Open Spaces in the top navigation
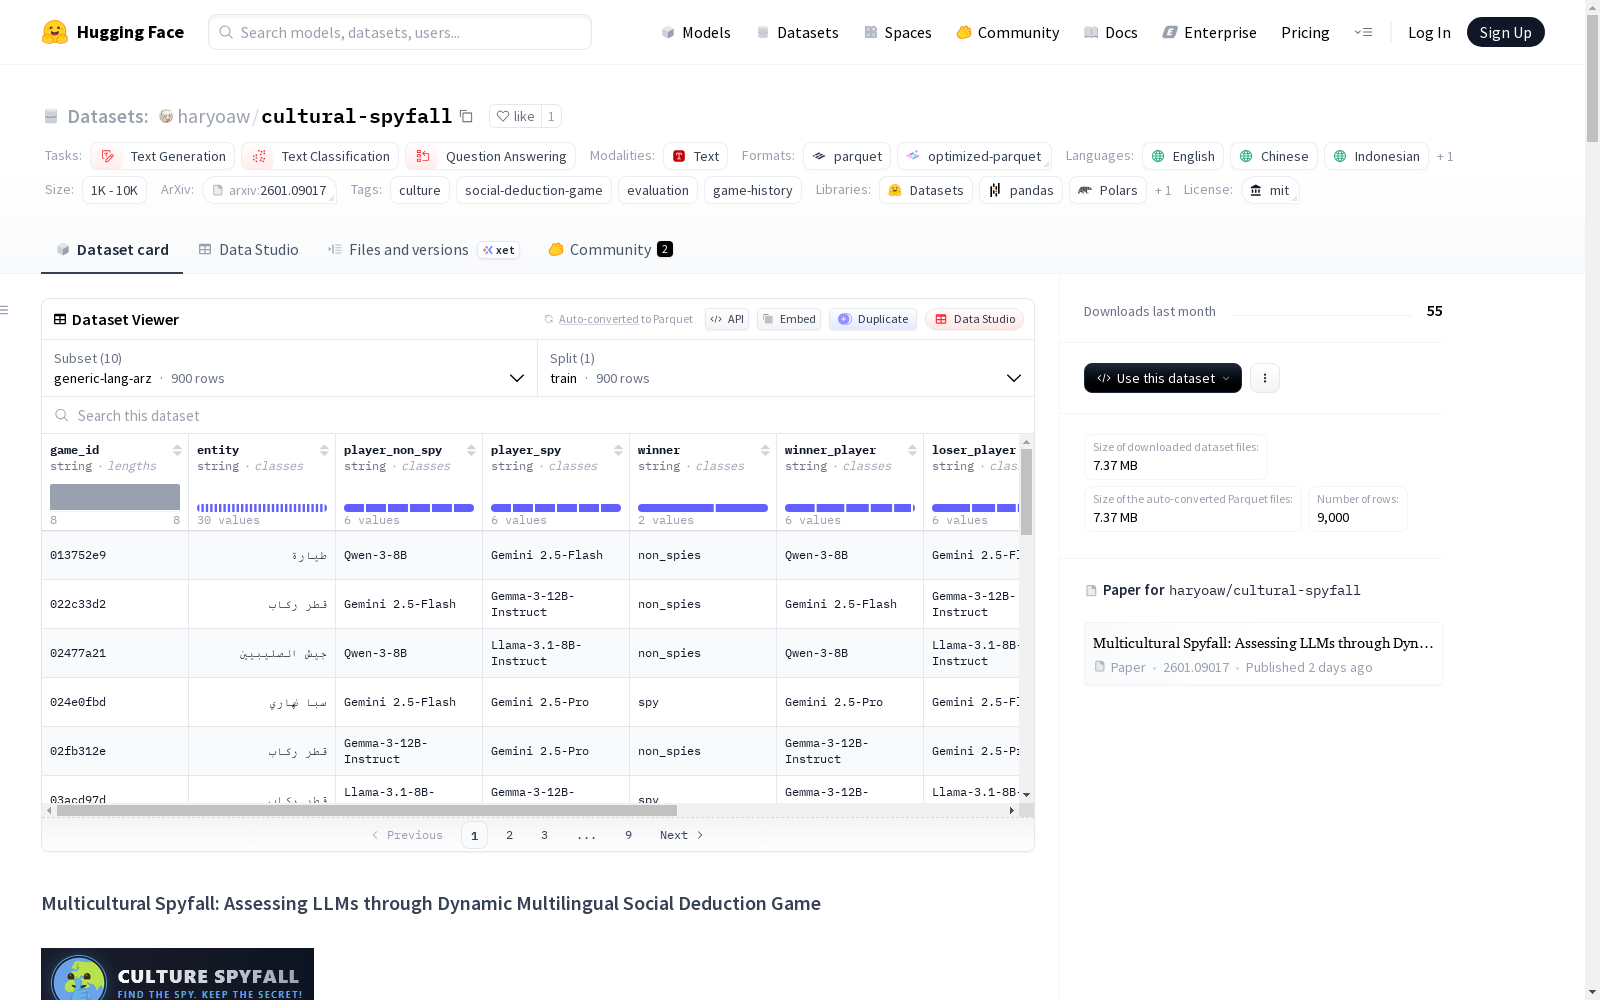 (898, 32)
